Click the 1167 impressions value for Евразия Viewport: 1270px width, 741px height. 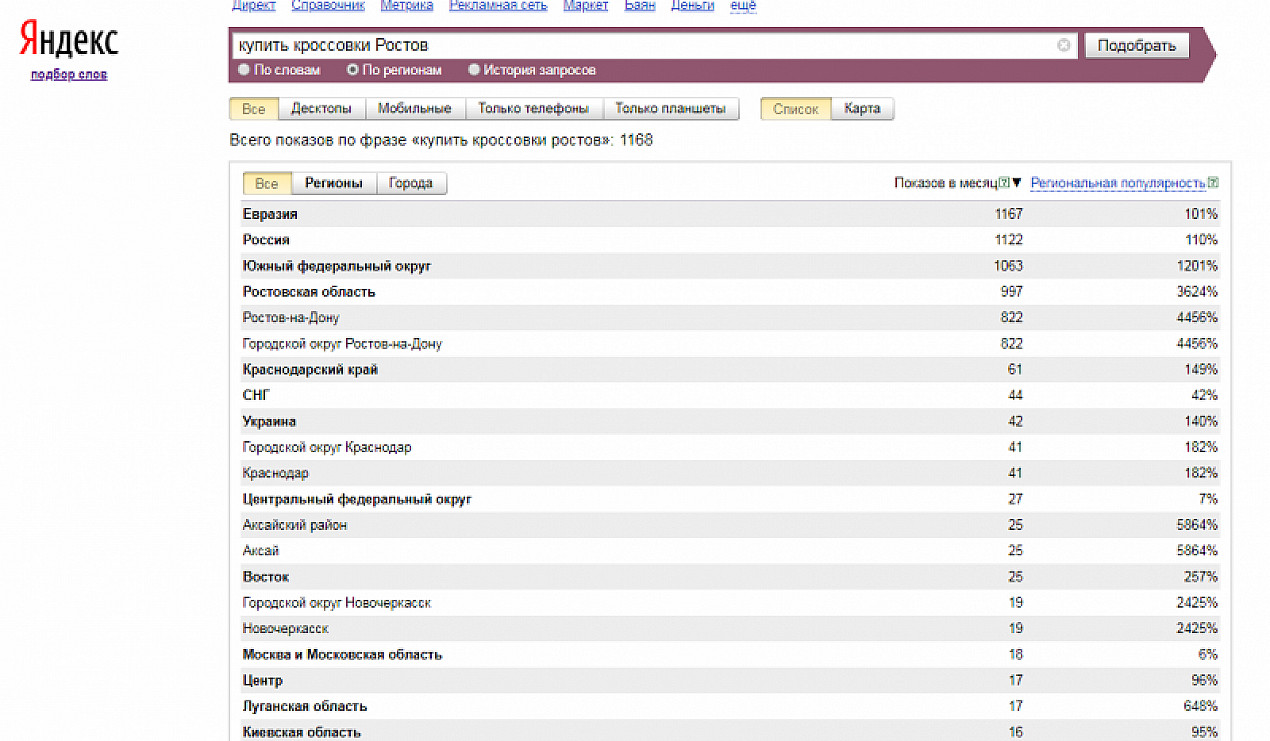(x=1009, y=214)
